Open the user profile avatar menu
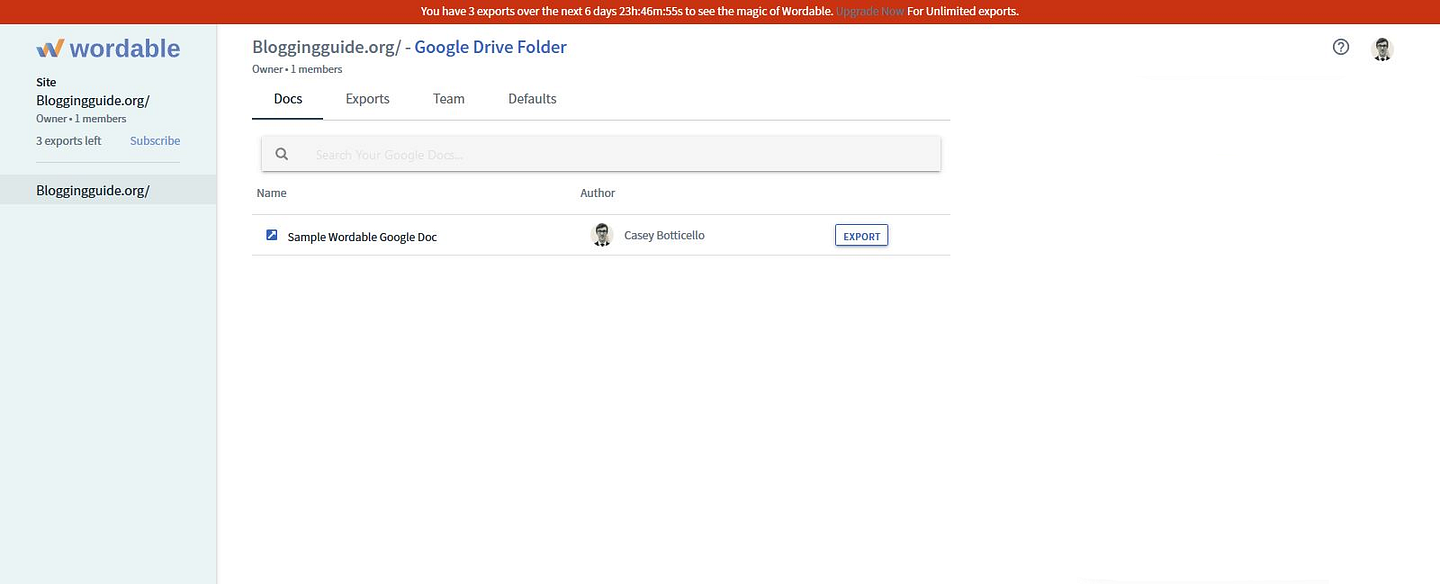The height and width of the screenshot is (584, 1440). pyautogui.click(x=1382, y=49)
